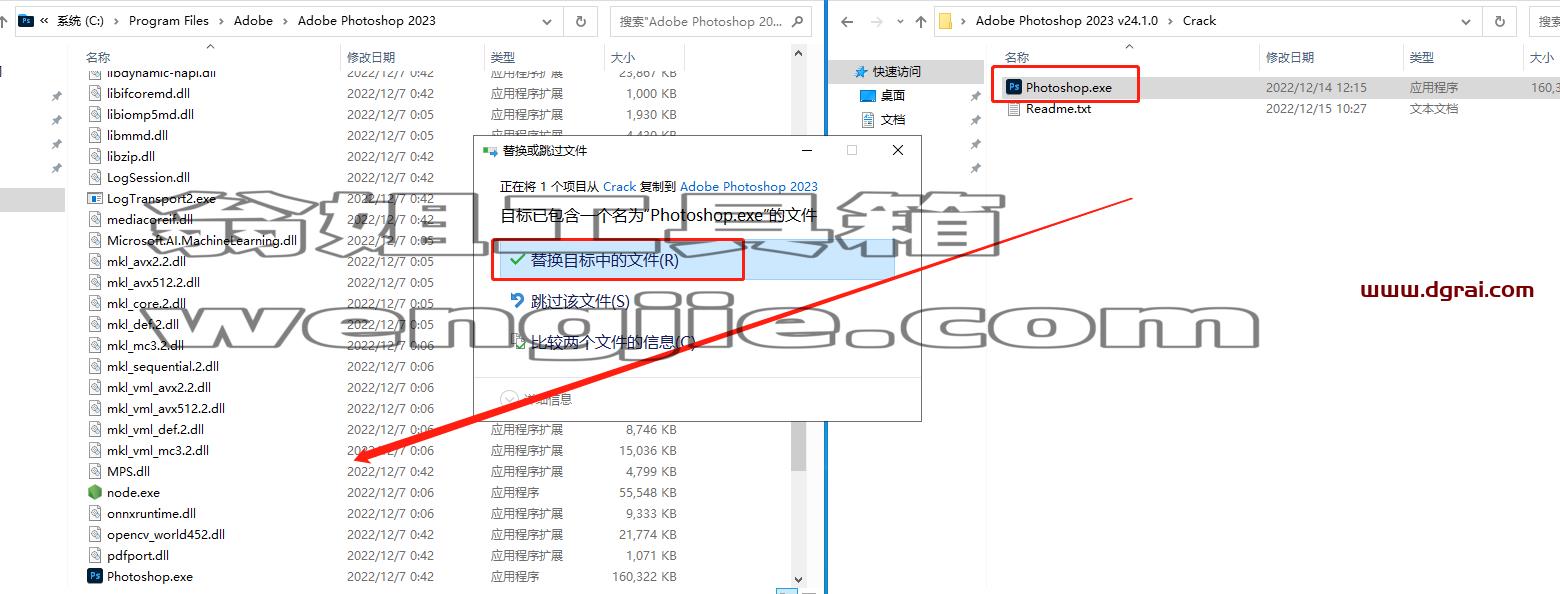
Task: Click left window vertical scrollbar thumb
Action: [x=798, y=445]
